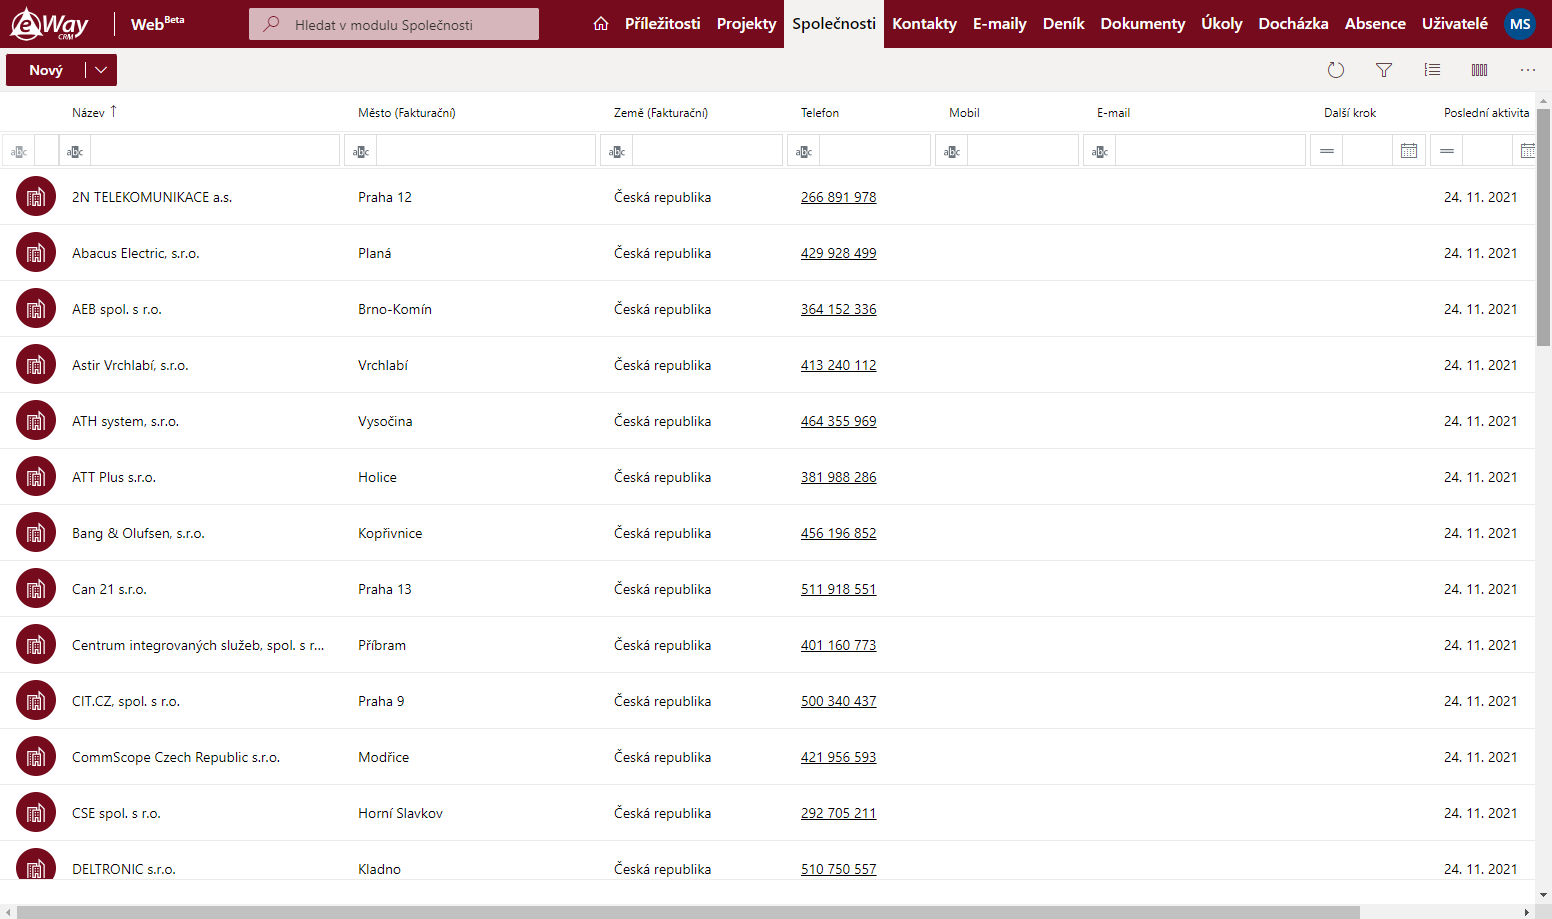Open the column chooser icon
1552x919 pixels.
pyautogui.click(x=1480, y=70)
